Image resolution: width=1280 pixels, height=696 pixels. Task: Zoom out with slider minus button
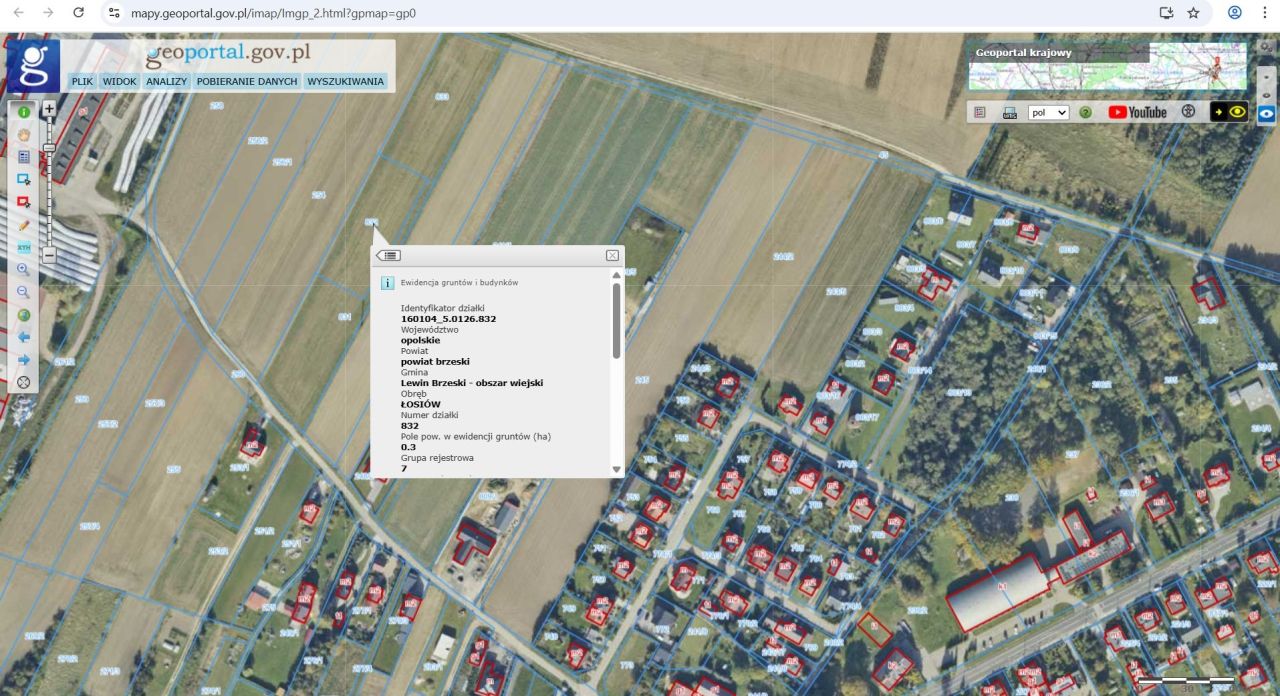pos(49,255)
